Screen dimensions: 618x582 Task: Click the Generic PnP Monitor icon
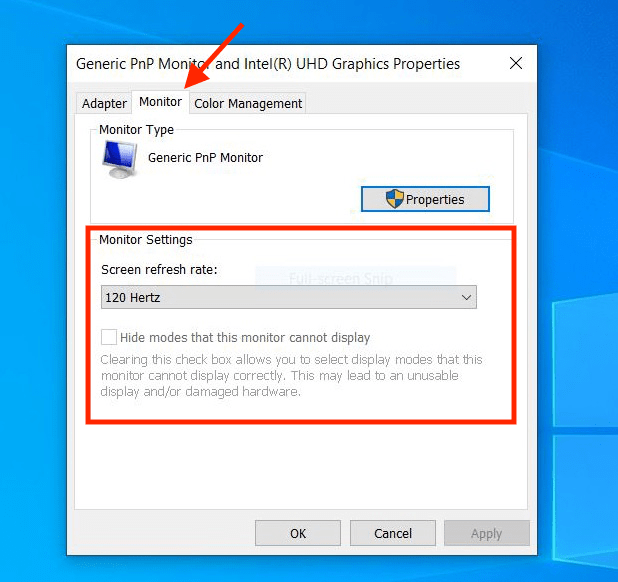click(120, 160)
